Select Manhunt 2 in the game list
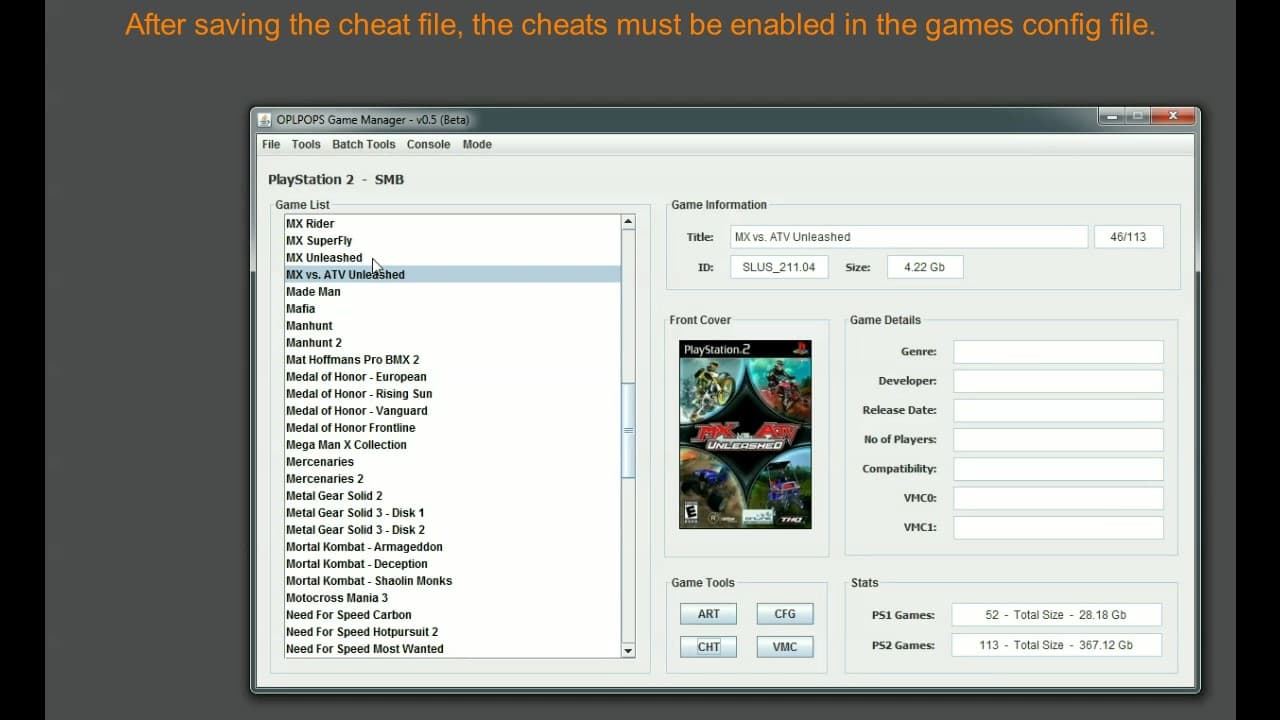 [x=452, y=343]
